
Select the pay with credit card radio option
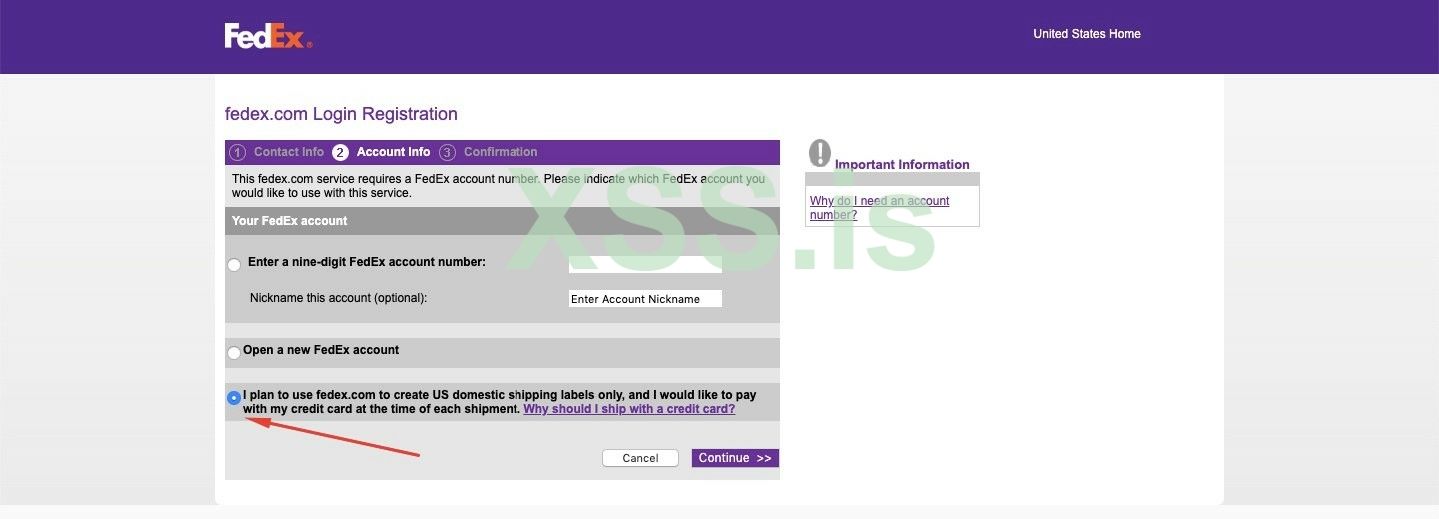coord(234,398)
